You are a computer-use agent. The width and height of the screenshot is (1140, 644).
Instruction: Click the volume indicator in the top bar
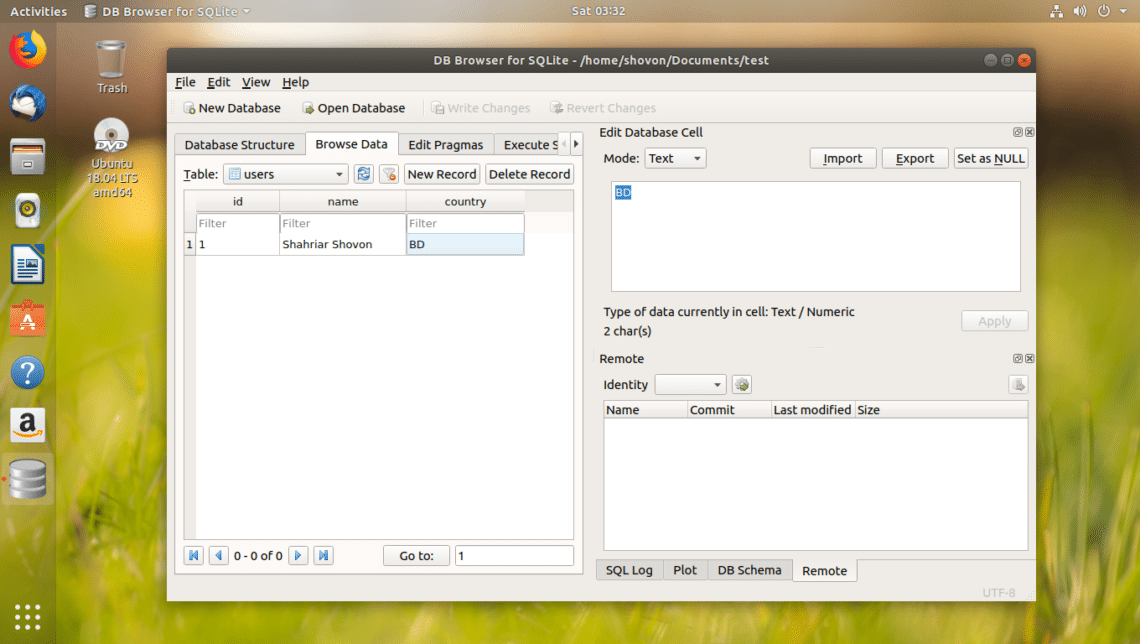tap(1080, 11)
